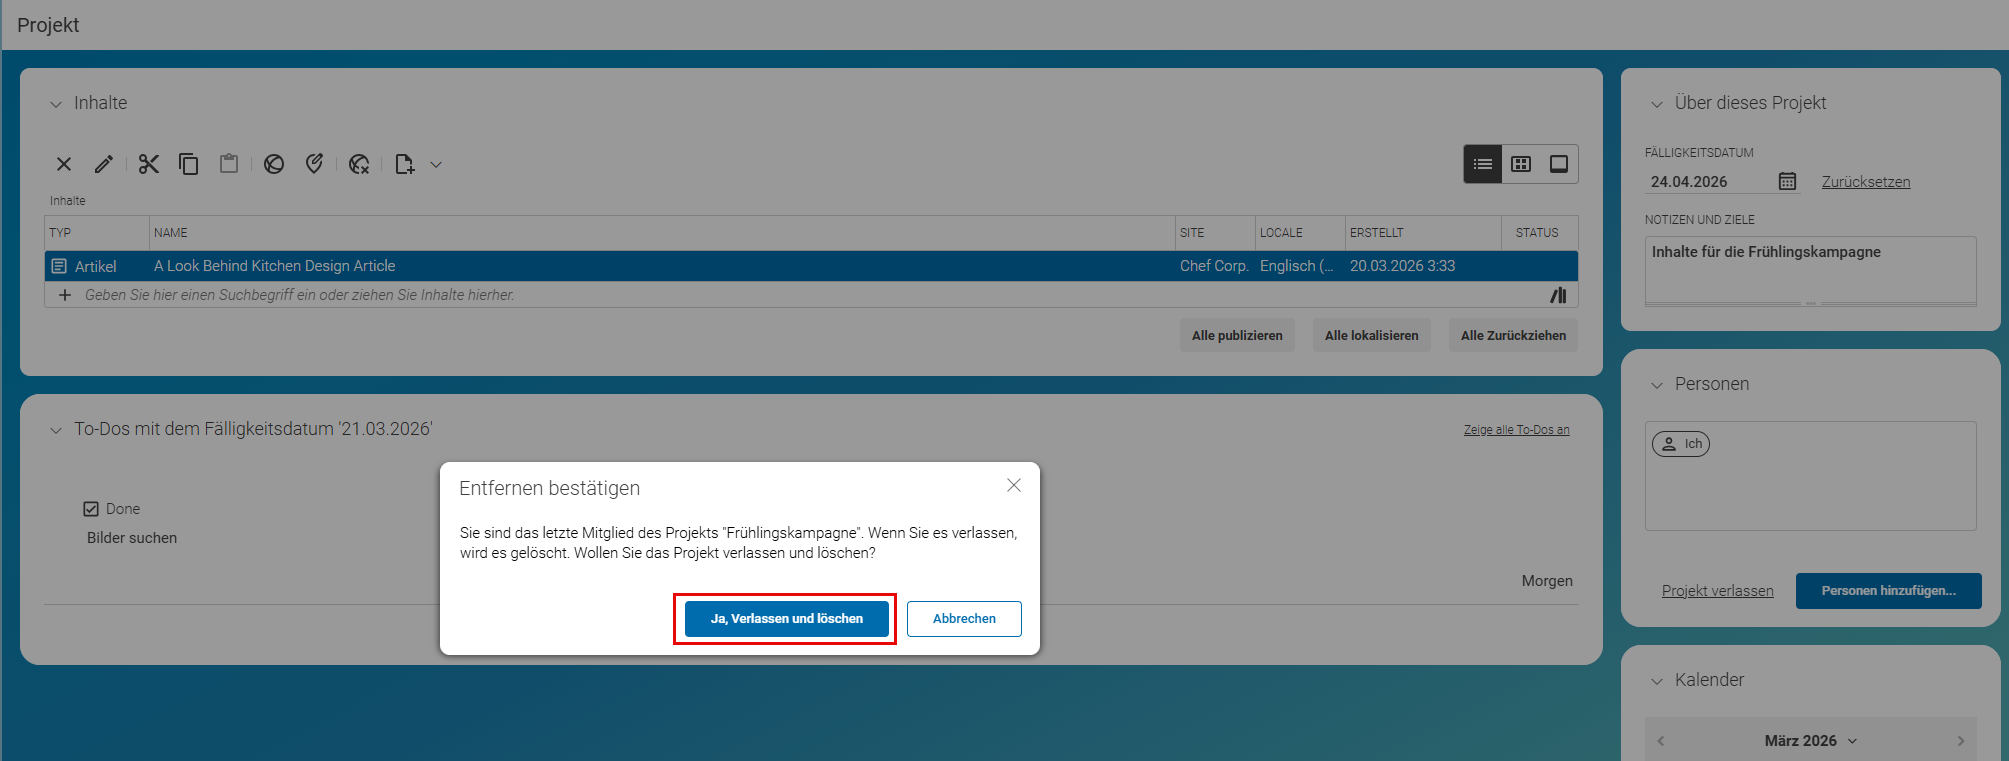This screenshot has width=2009, height=761.
Task: Click the Chef Corp. site cell
Action: pos(1214,266)
